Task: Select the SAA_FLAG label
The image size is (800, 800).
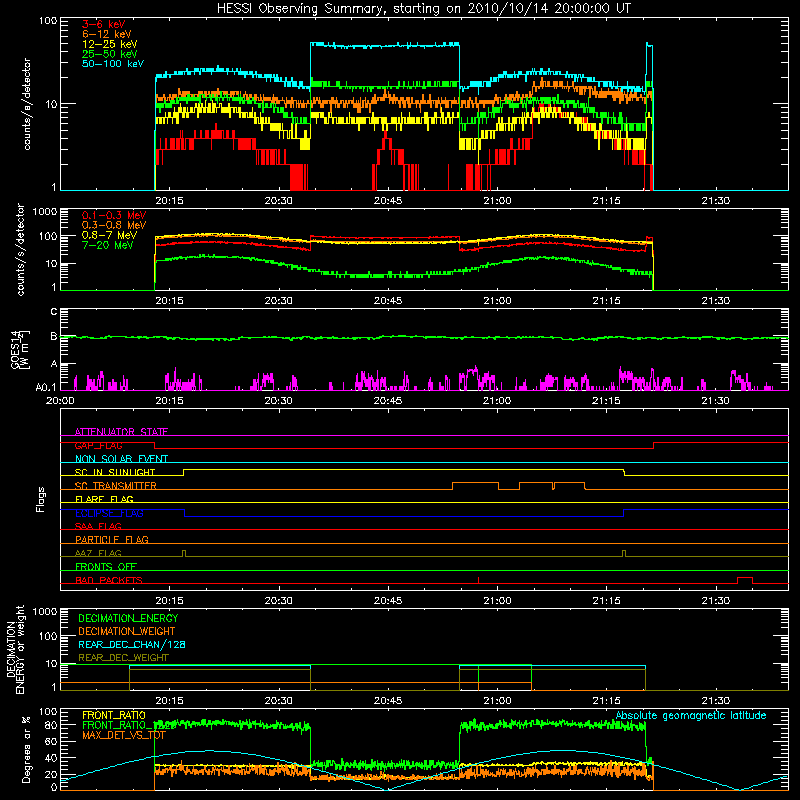Action: pos(98,526)
